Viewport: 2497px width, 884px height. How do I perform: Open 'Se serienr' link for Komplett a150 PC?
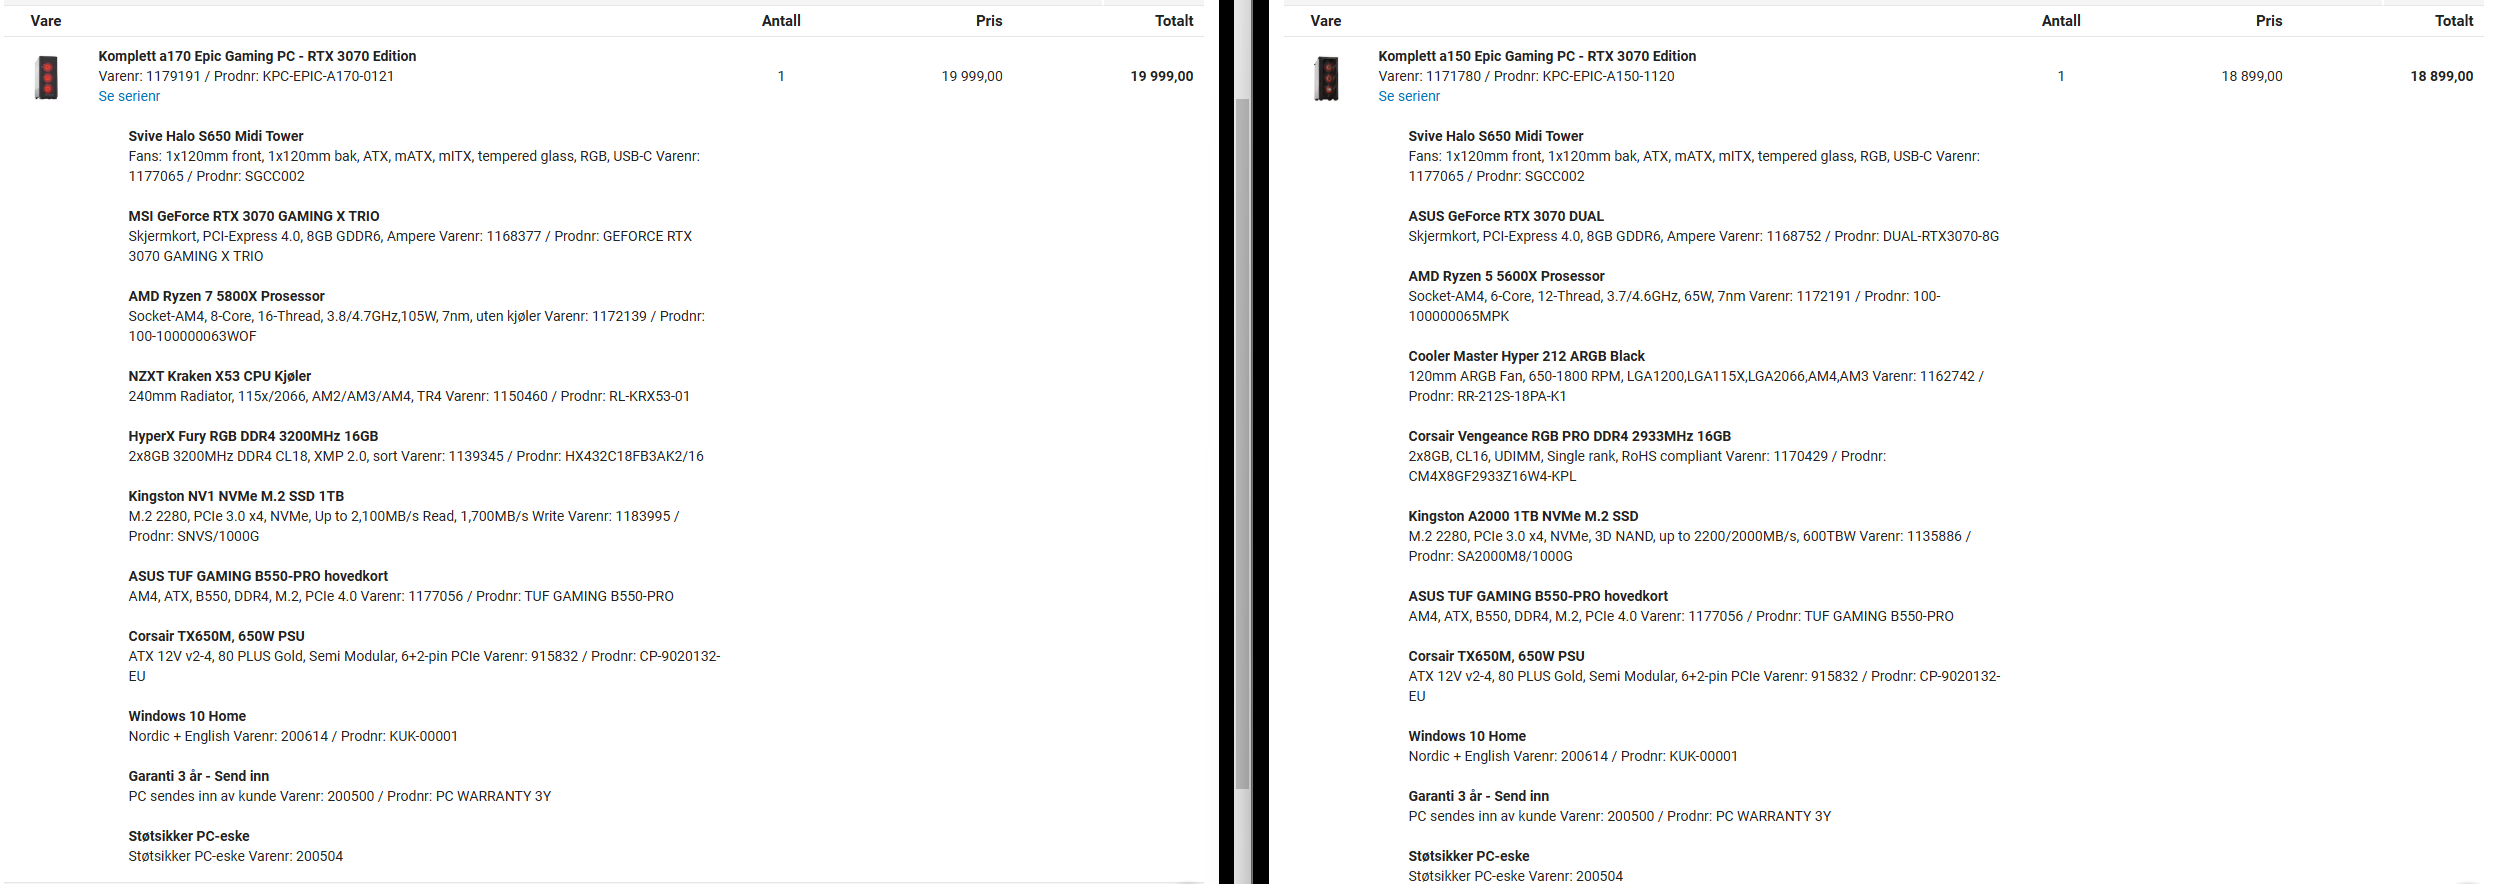point(1409,96)
